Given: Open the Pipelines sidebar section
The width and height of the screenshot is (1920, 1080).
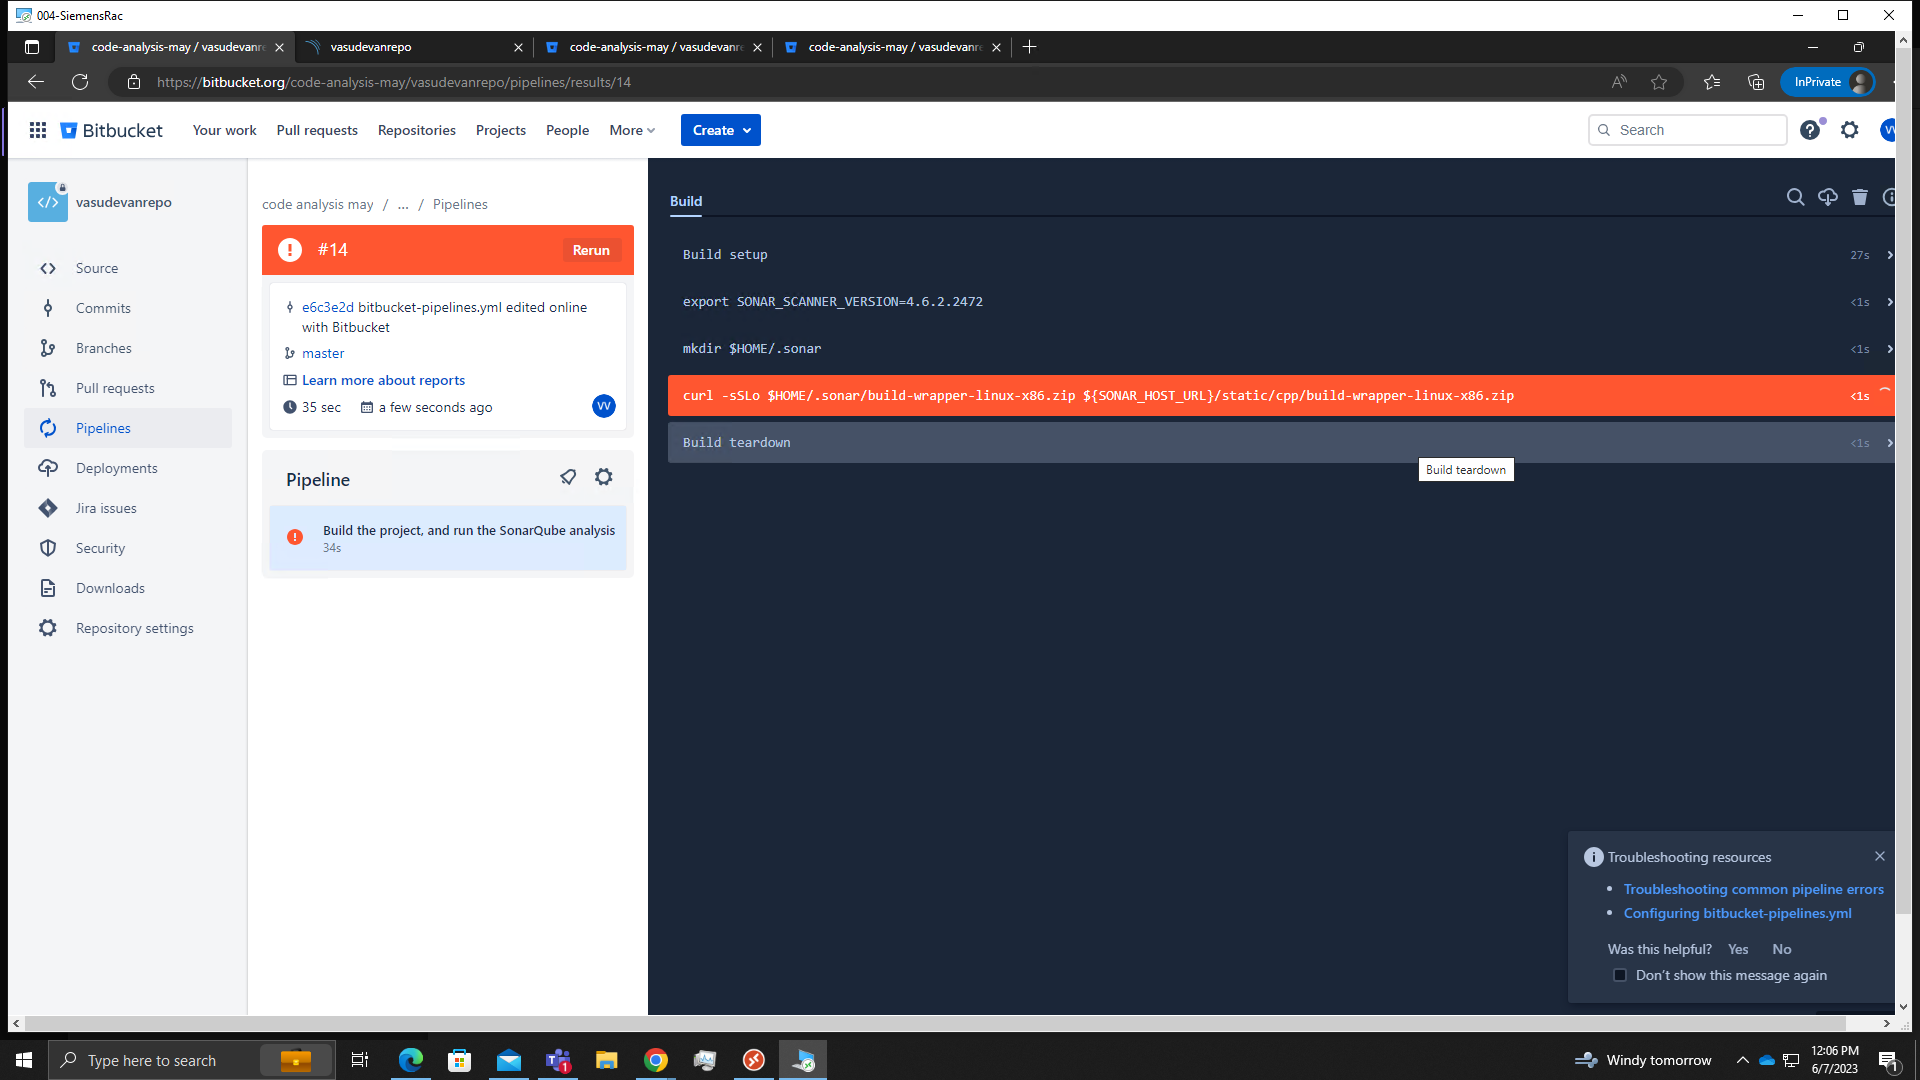Looking at the screenshot, I should tap(103, 428).
